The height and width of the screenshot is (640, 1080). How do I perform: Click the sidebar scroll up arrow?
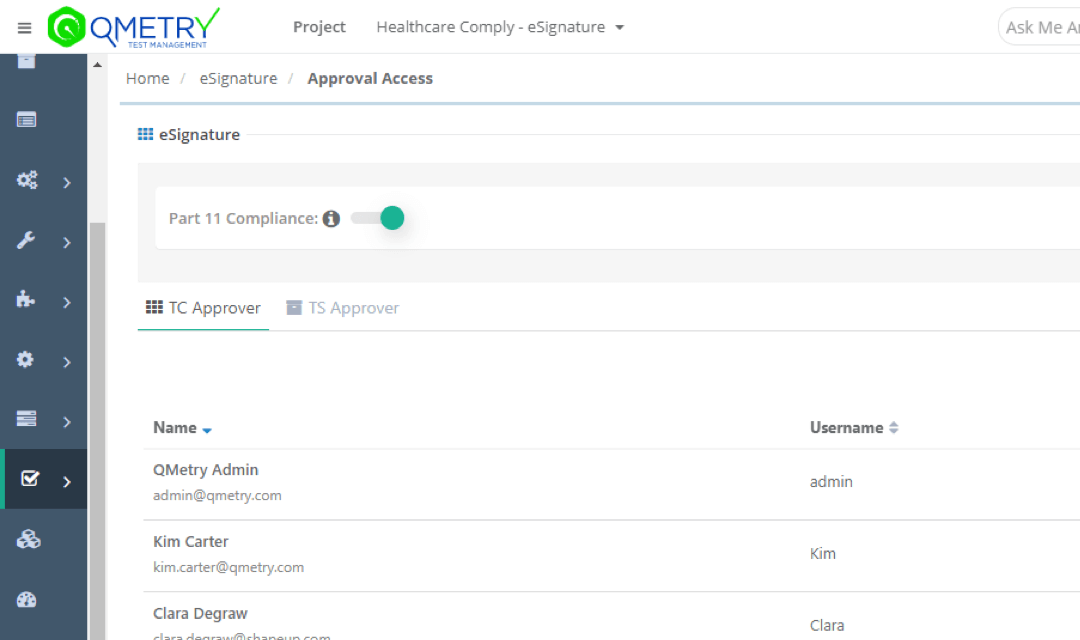[97, 65]
